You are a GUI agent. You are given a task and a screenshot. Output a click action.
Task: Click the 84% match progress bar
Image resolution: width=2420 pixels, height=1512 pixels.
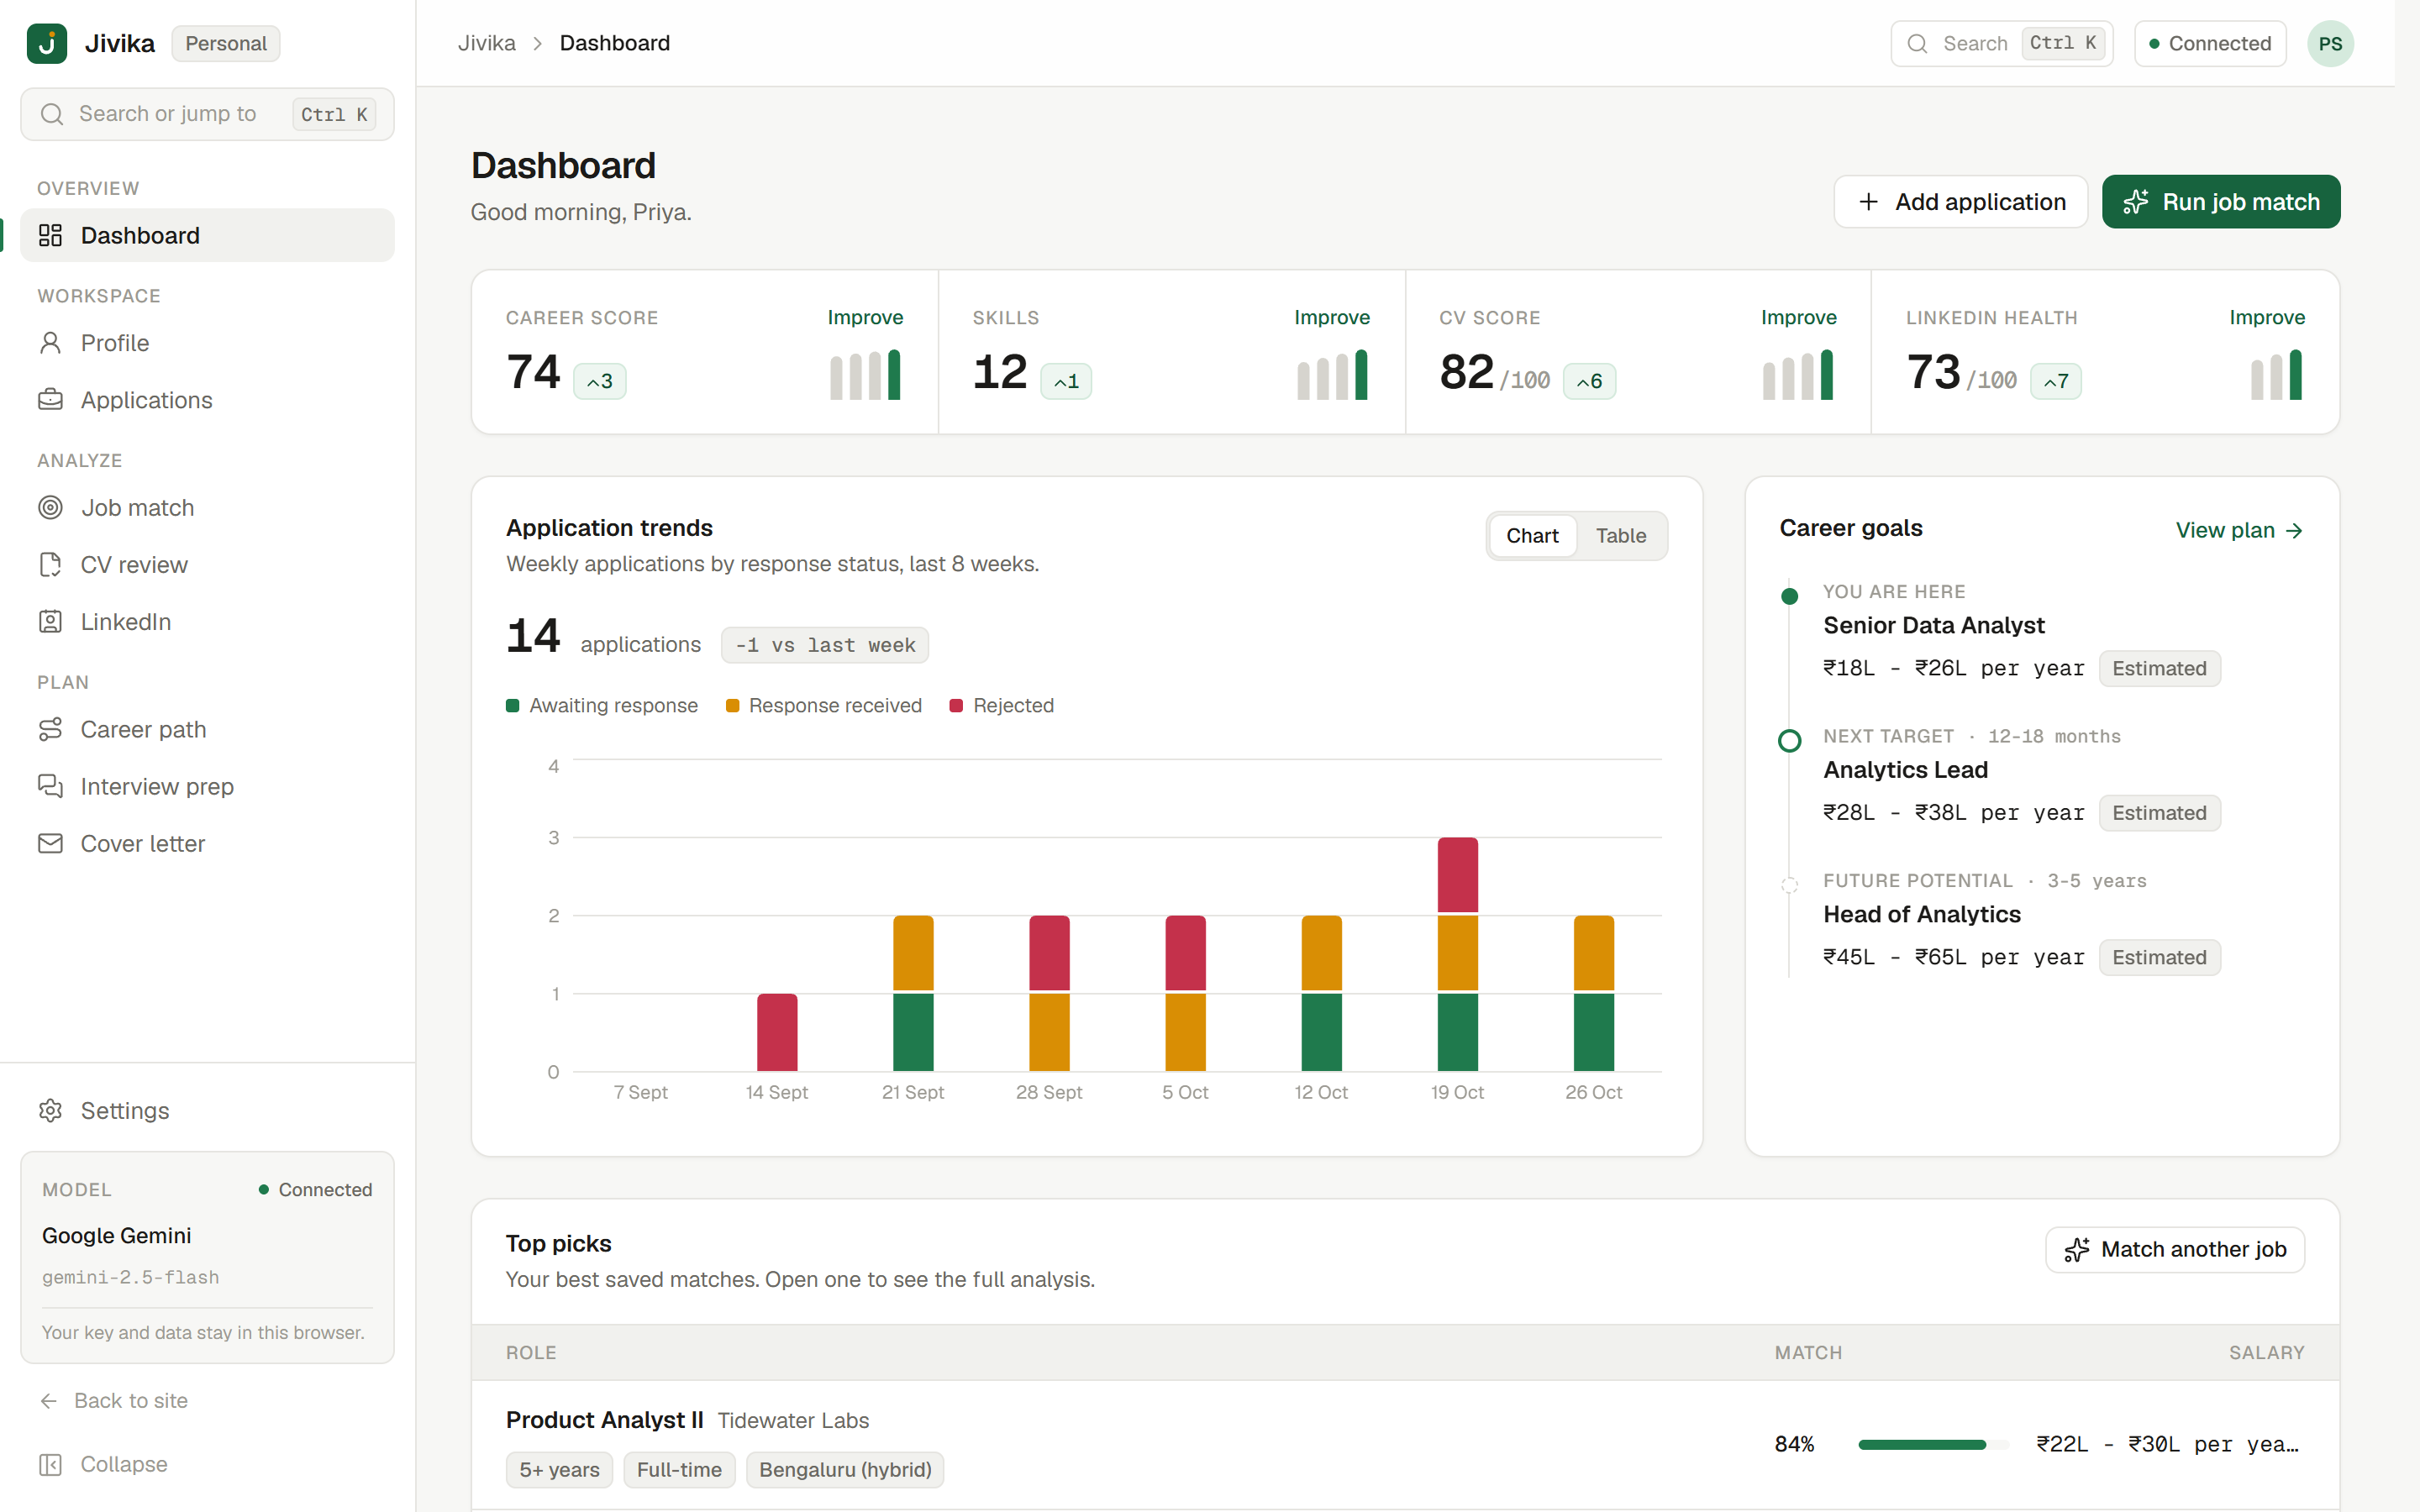pyautogui.click(x=1933, y=1444)
